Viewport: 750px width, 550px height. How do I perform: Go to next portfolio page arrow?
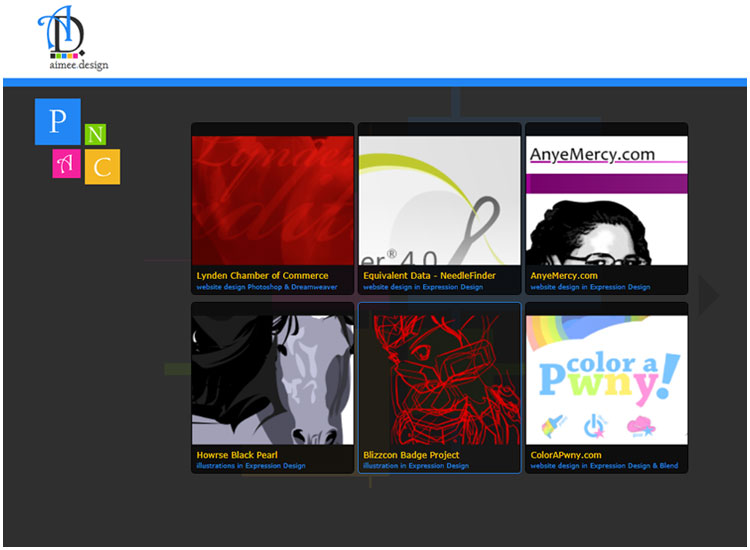point(709,296)
